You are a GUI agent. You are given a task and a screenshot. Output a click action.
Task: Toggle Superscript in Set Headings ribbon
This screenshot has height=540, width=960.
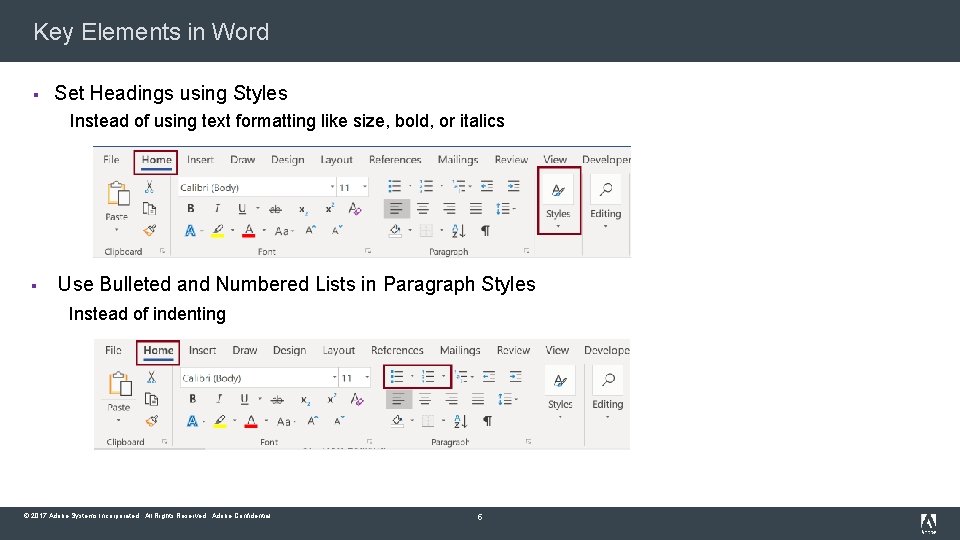329,208
